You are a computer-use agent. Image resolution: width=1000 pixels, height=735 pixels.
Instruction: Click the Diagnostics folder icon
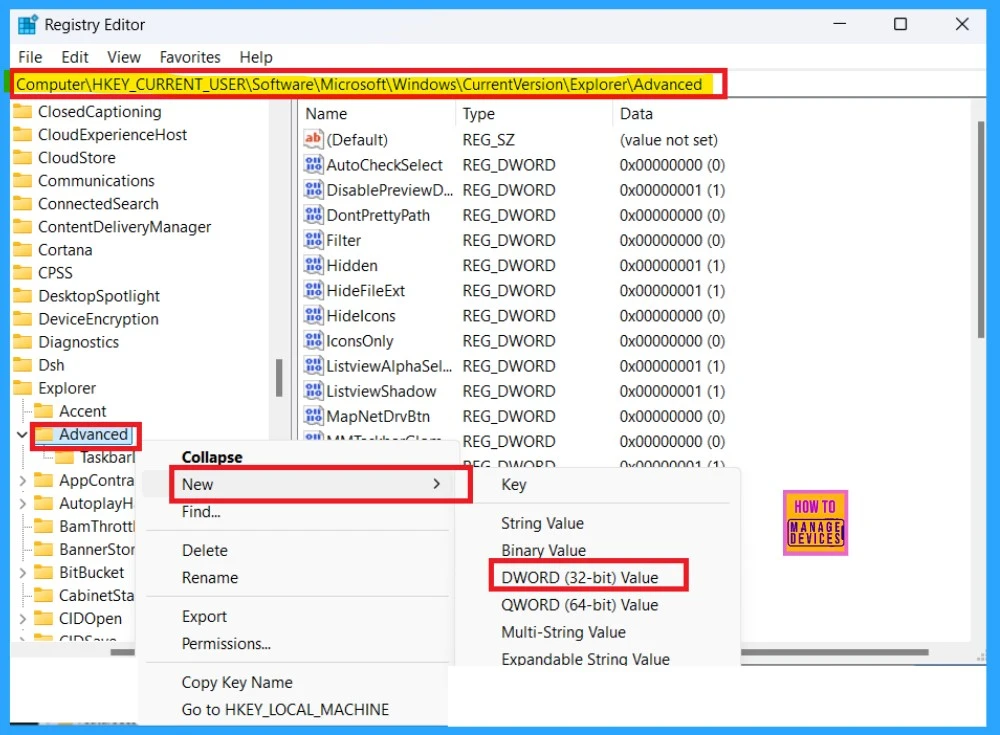pos(22,342)
